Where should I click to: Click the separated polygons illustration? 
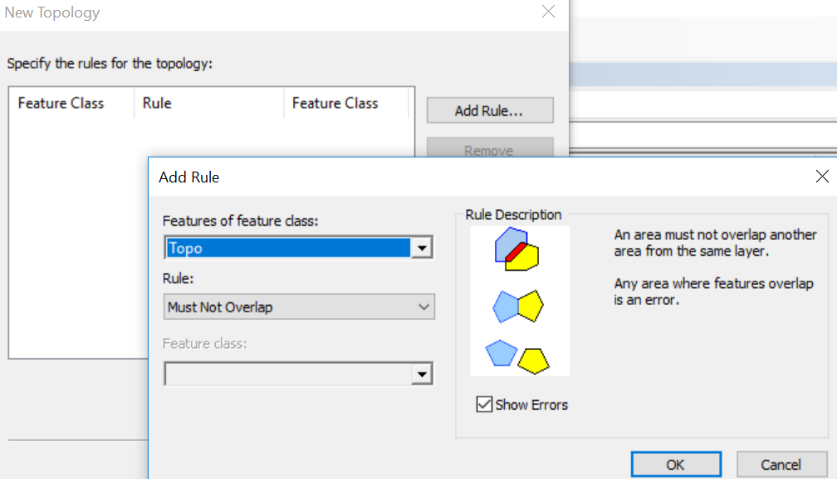click(517, 357)
